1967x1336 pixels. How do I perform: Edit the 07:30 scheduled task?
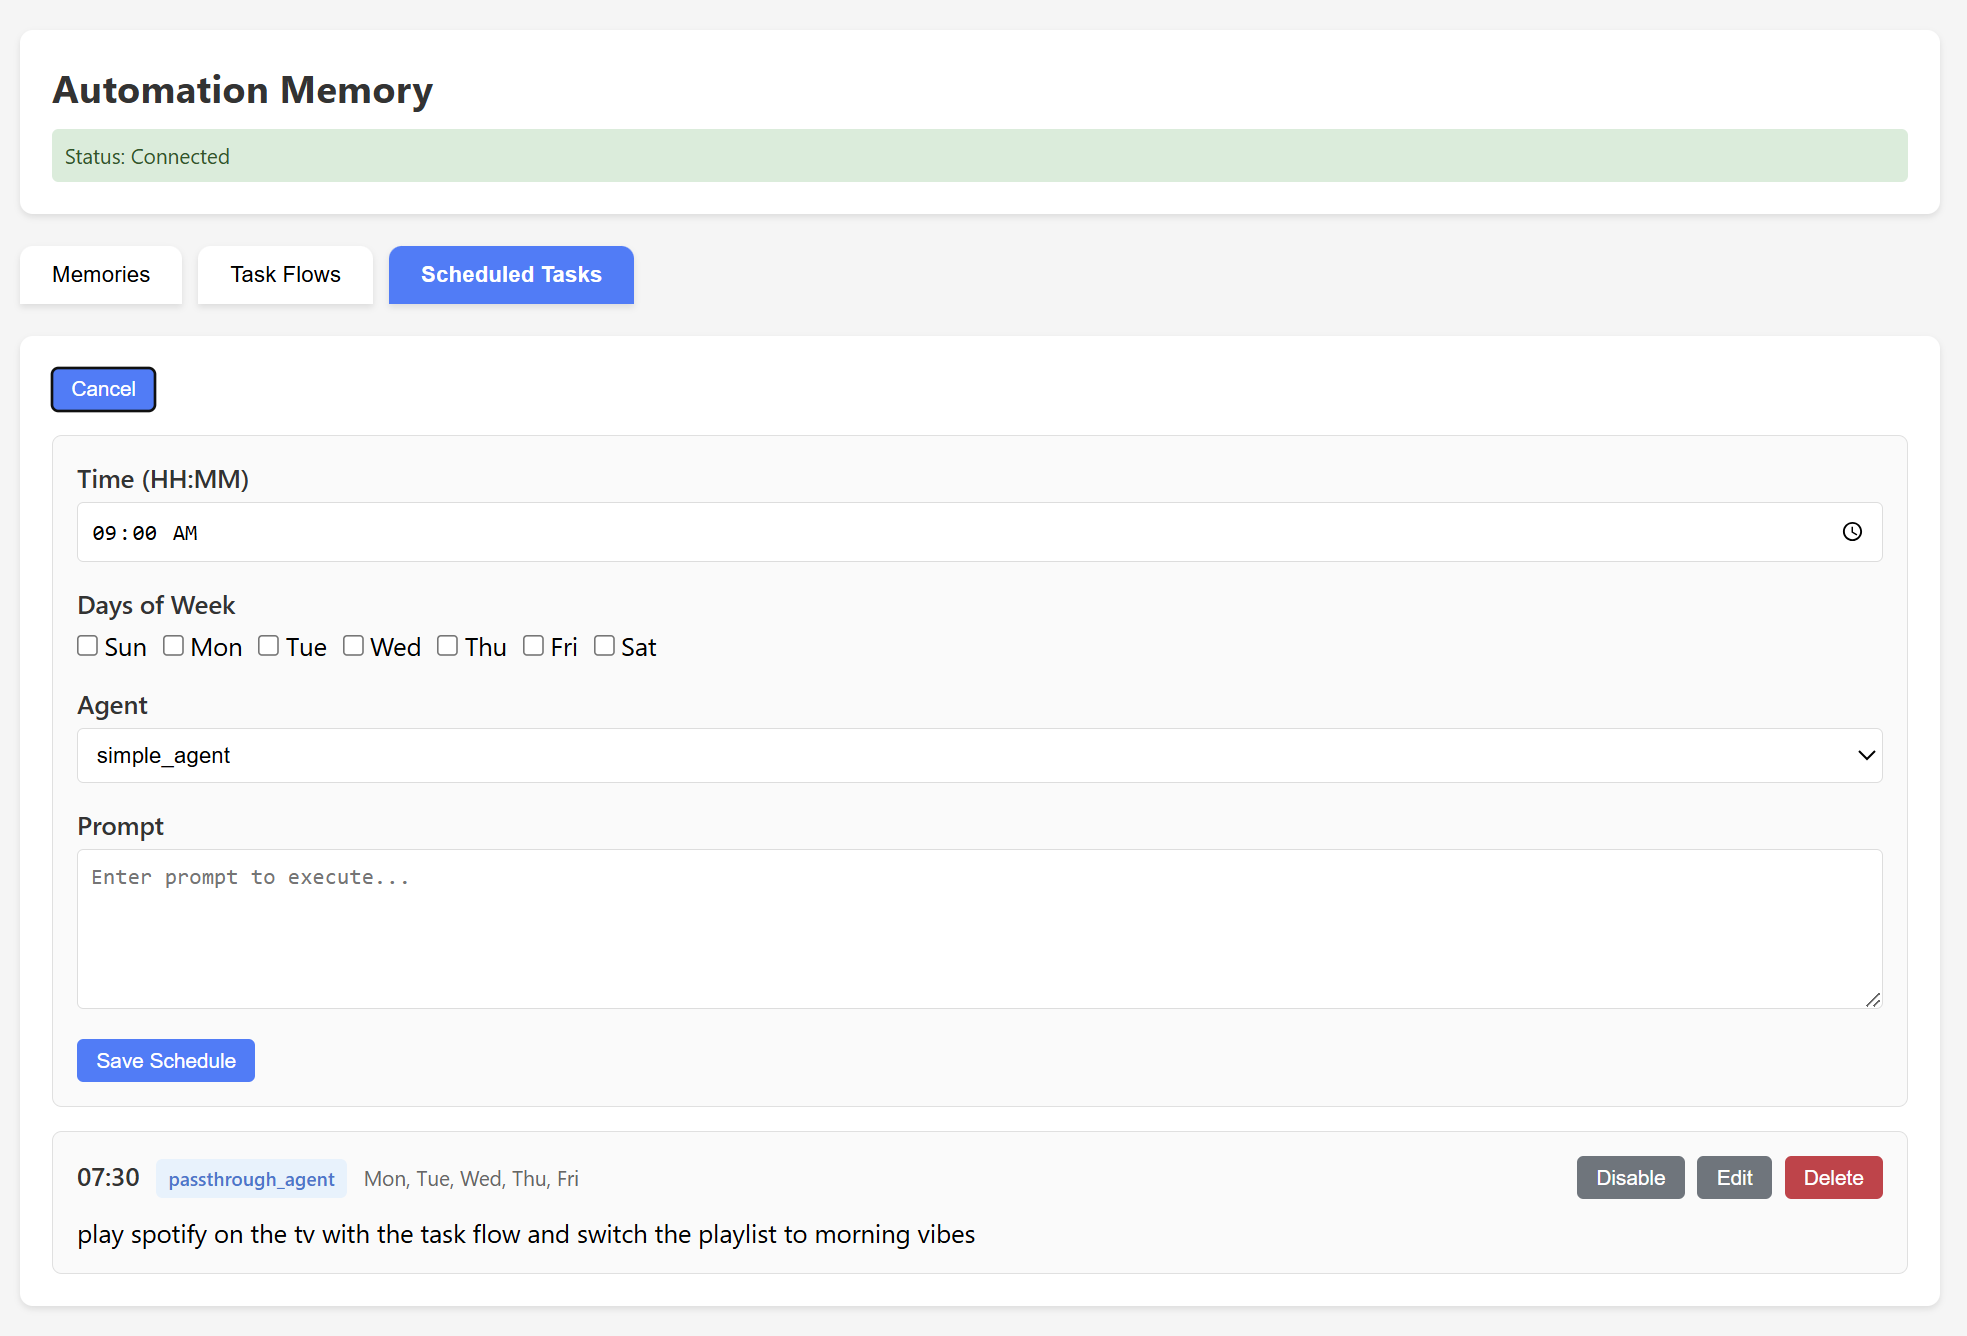click(x=1734, y=1178)
